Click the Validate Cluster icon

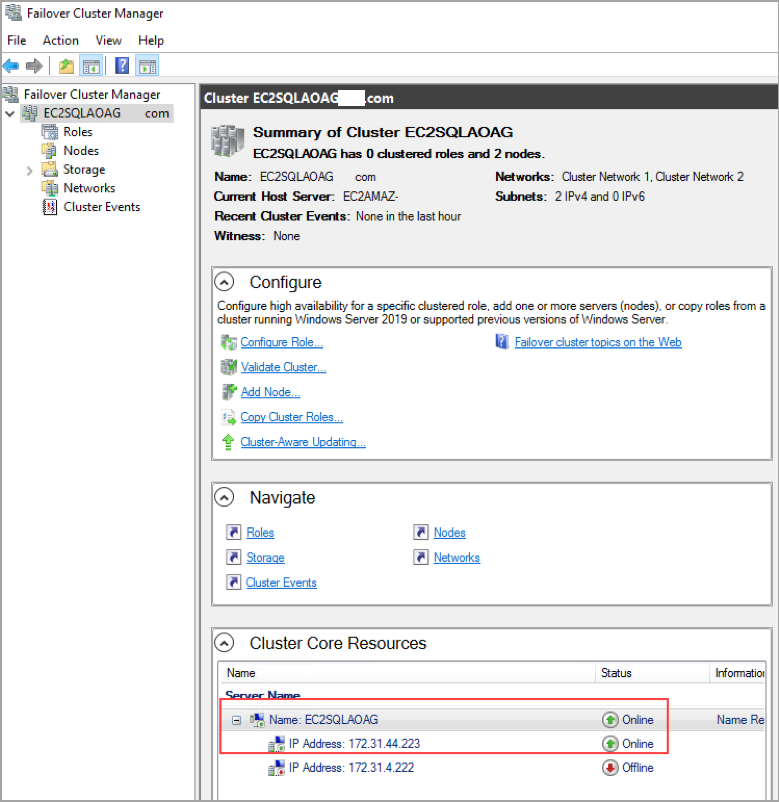[229, 367]
